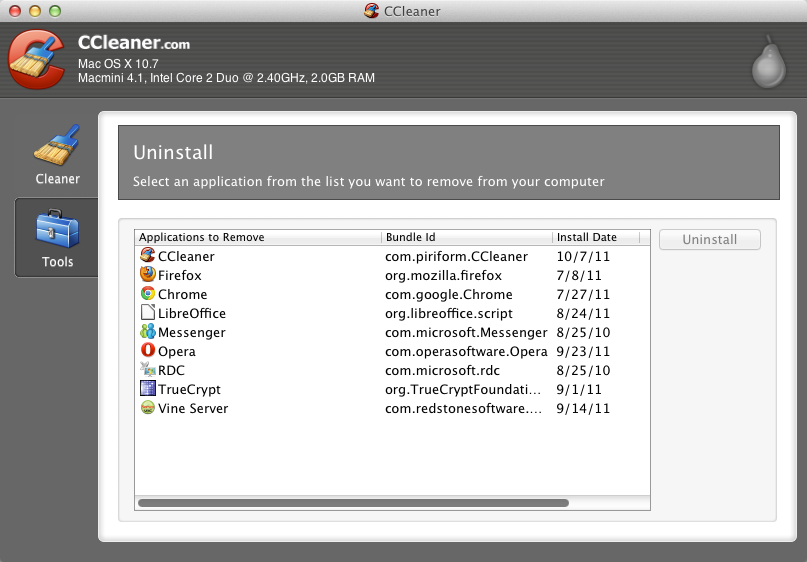Sort list by Install Date column

[x=600, y=238]
